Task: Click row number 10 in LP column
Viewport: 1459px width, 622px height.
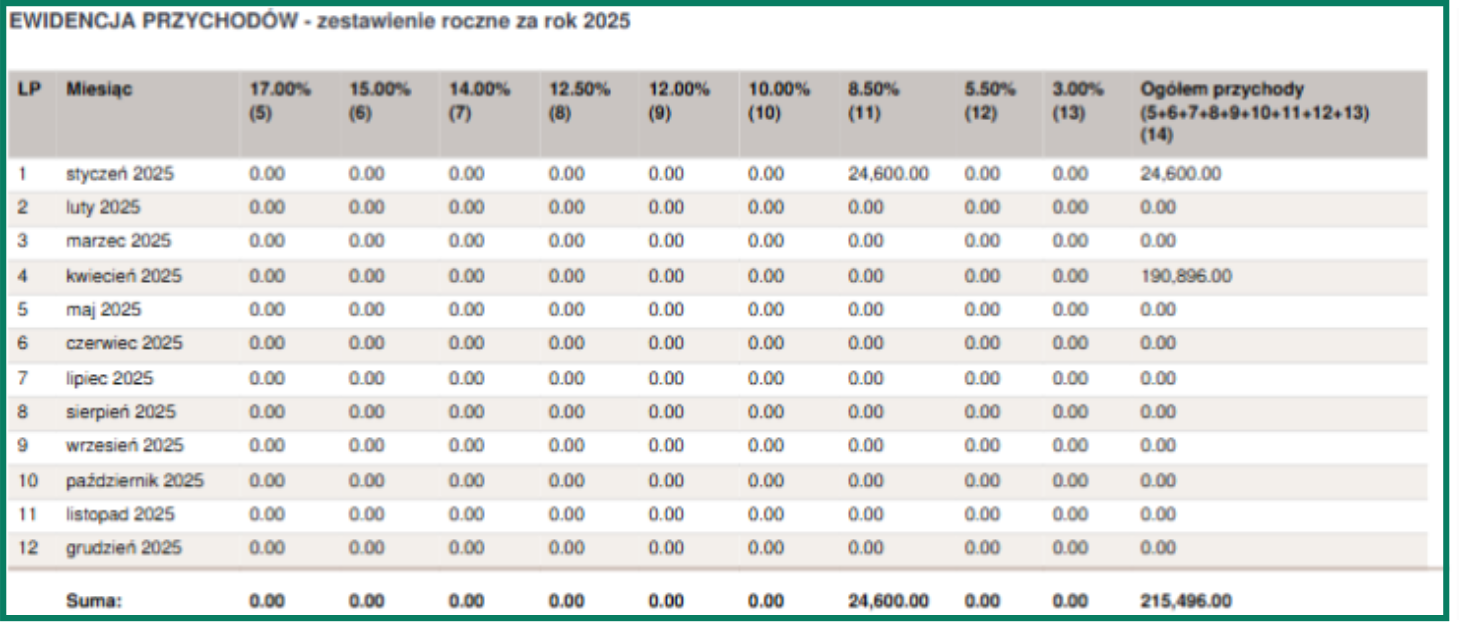Action: 28,481
